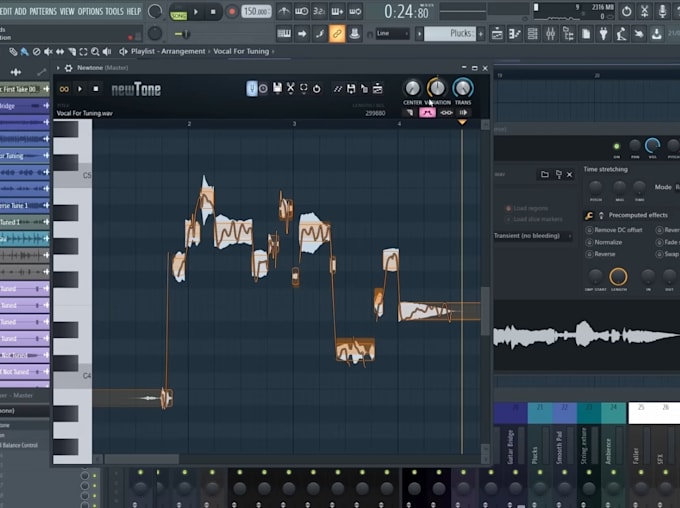The width and height of the screenshot is (680, 508).
Task: Open the Plucks pattern selector
Action: (450, 33)
